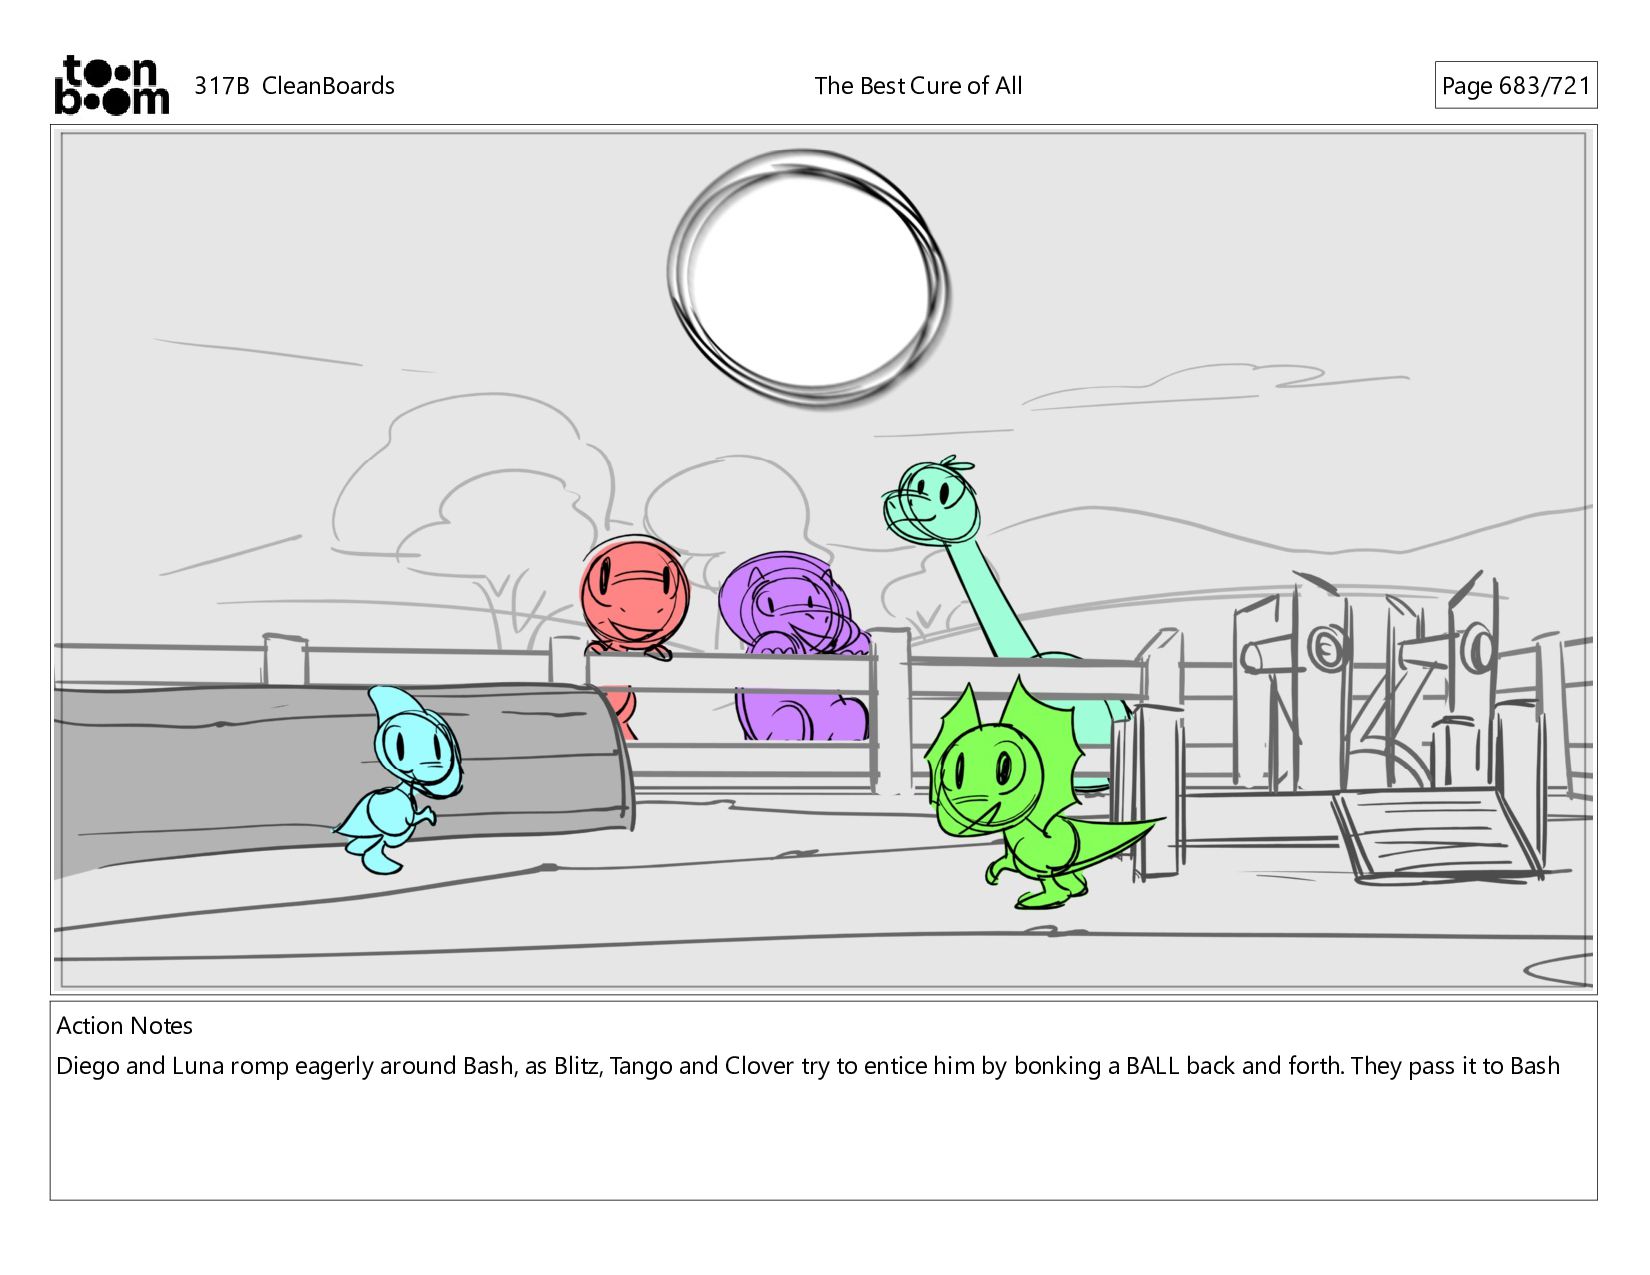
Task: Click the '317B CleanBoards' header text
Action: 294,86
